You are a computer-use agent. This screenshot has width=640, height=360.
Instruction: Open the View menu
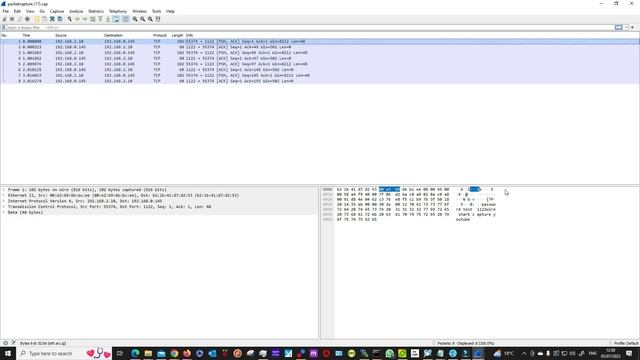pos(30,11)
